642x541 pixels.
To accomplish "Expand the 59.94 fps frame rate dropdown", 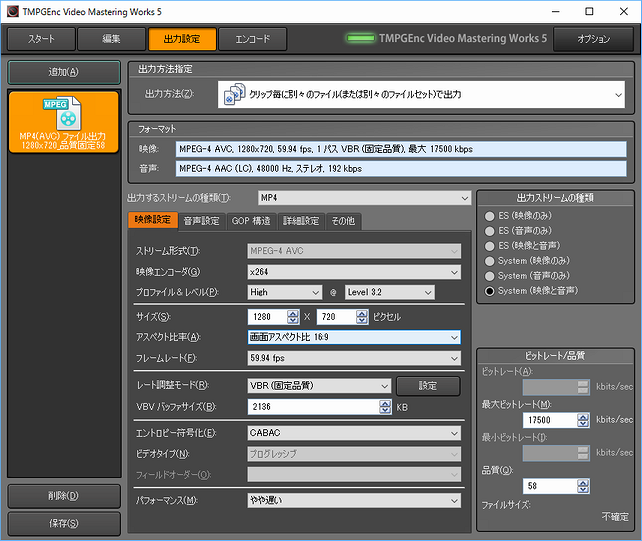I will (354, 358).
